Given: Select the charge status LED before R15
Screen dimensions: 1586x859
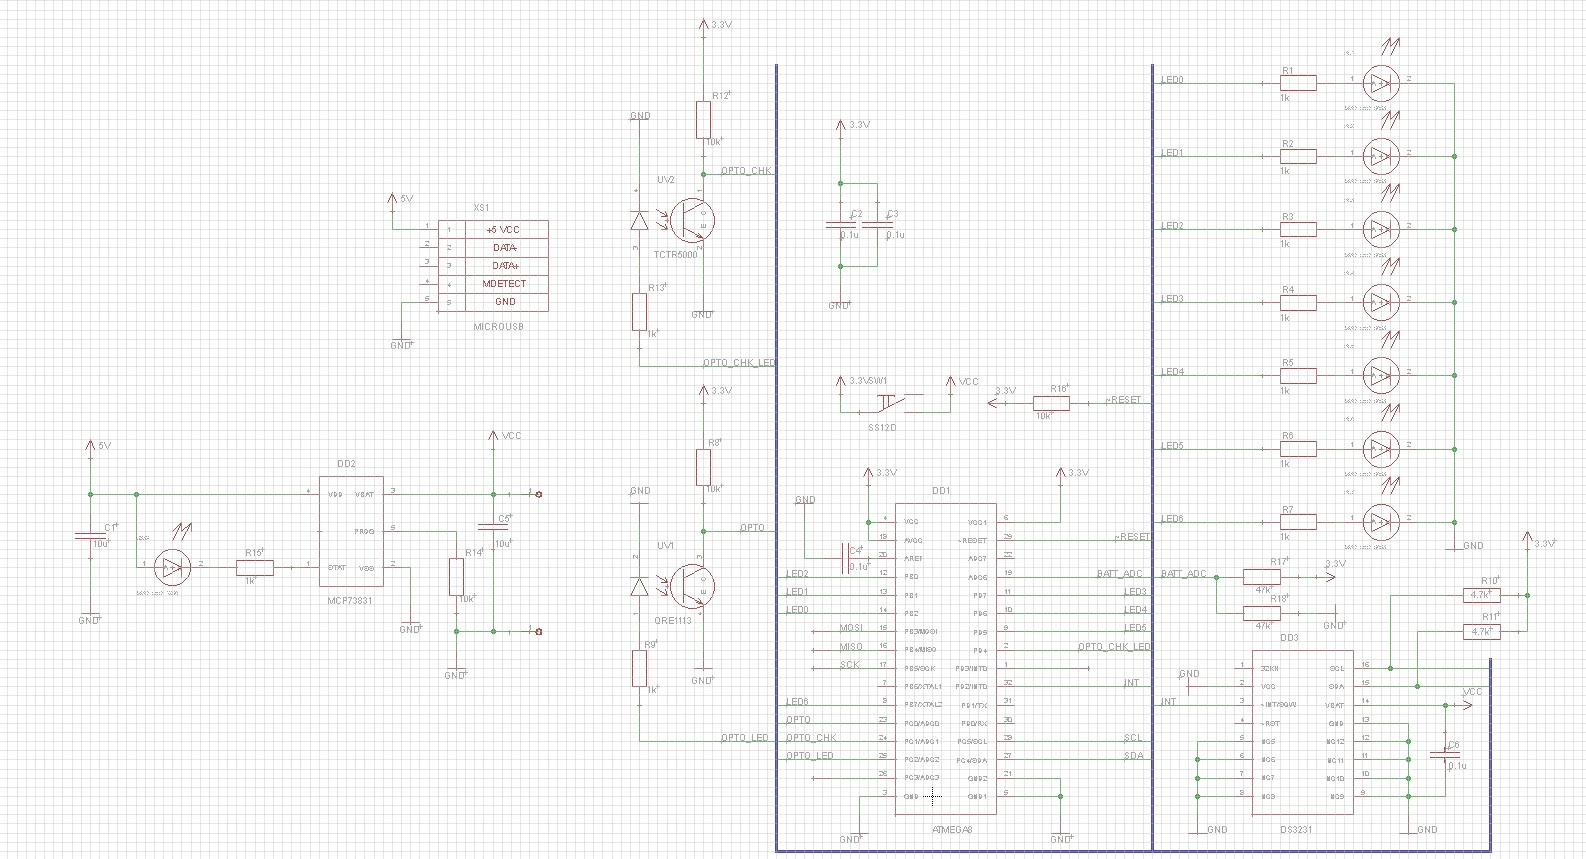Looking at the screenshot, I should click(172, 567).
